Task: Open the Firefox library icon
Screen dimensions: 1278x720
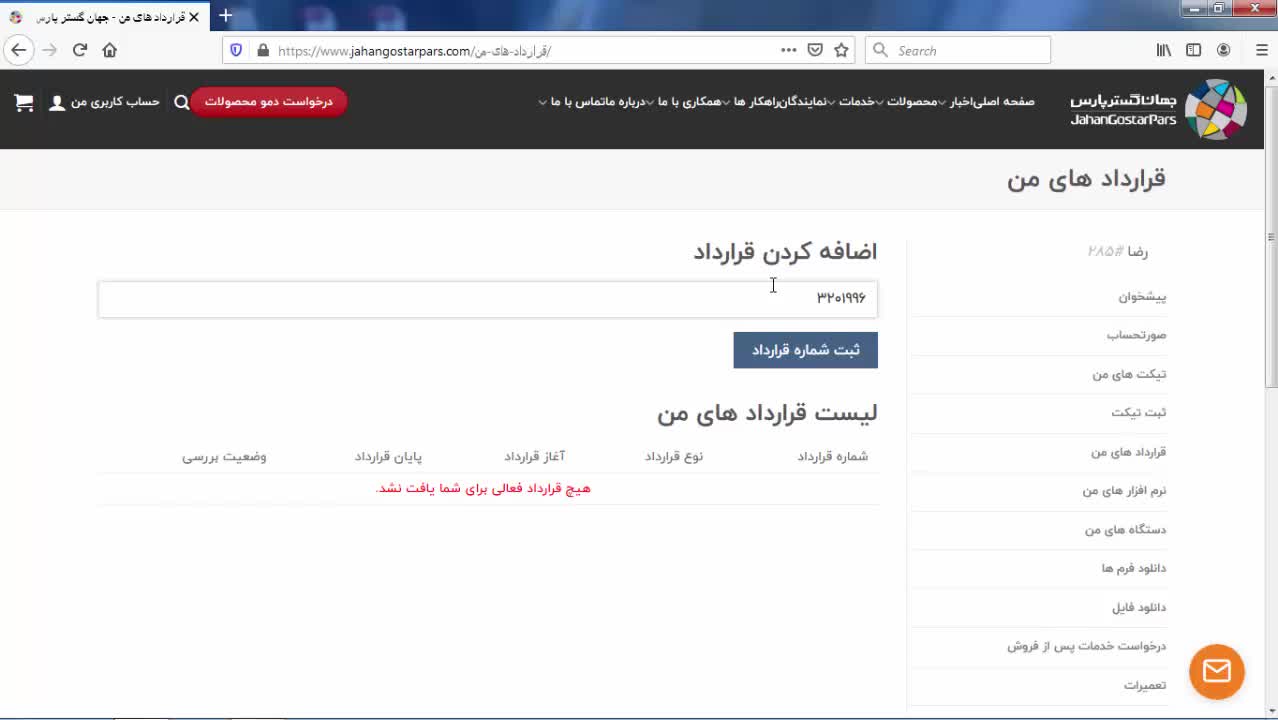Action: point(1164,50)
